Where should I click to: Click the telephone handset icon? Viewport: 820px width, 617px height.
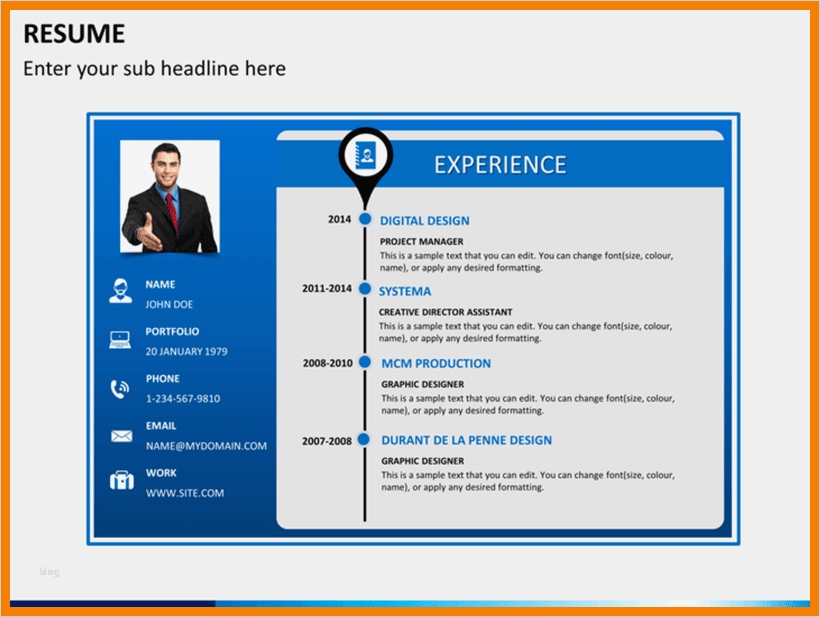[x=121, y=386]
